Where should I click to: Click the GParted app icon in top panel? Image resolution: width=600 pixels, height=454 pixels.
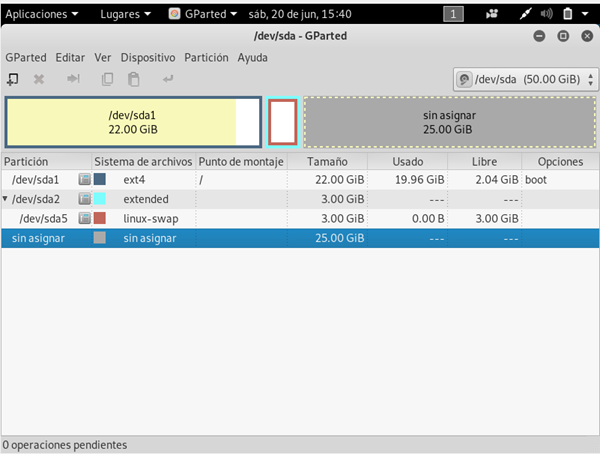(174, 14)
